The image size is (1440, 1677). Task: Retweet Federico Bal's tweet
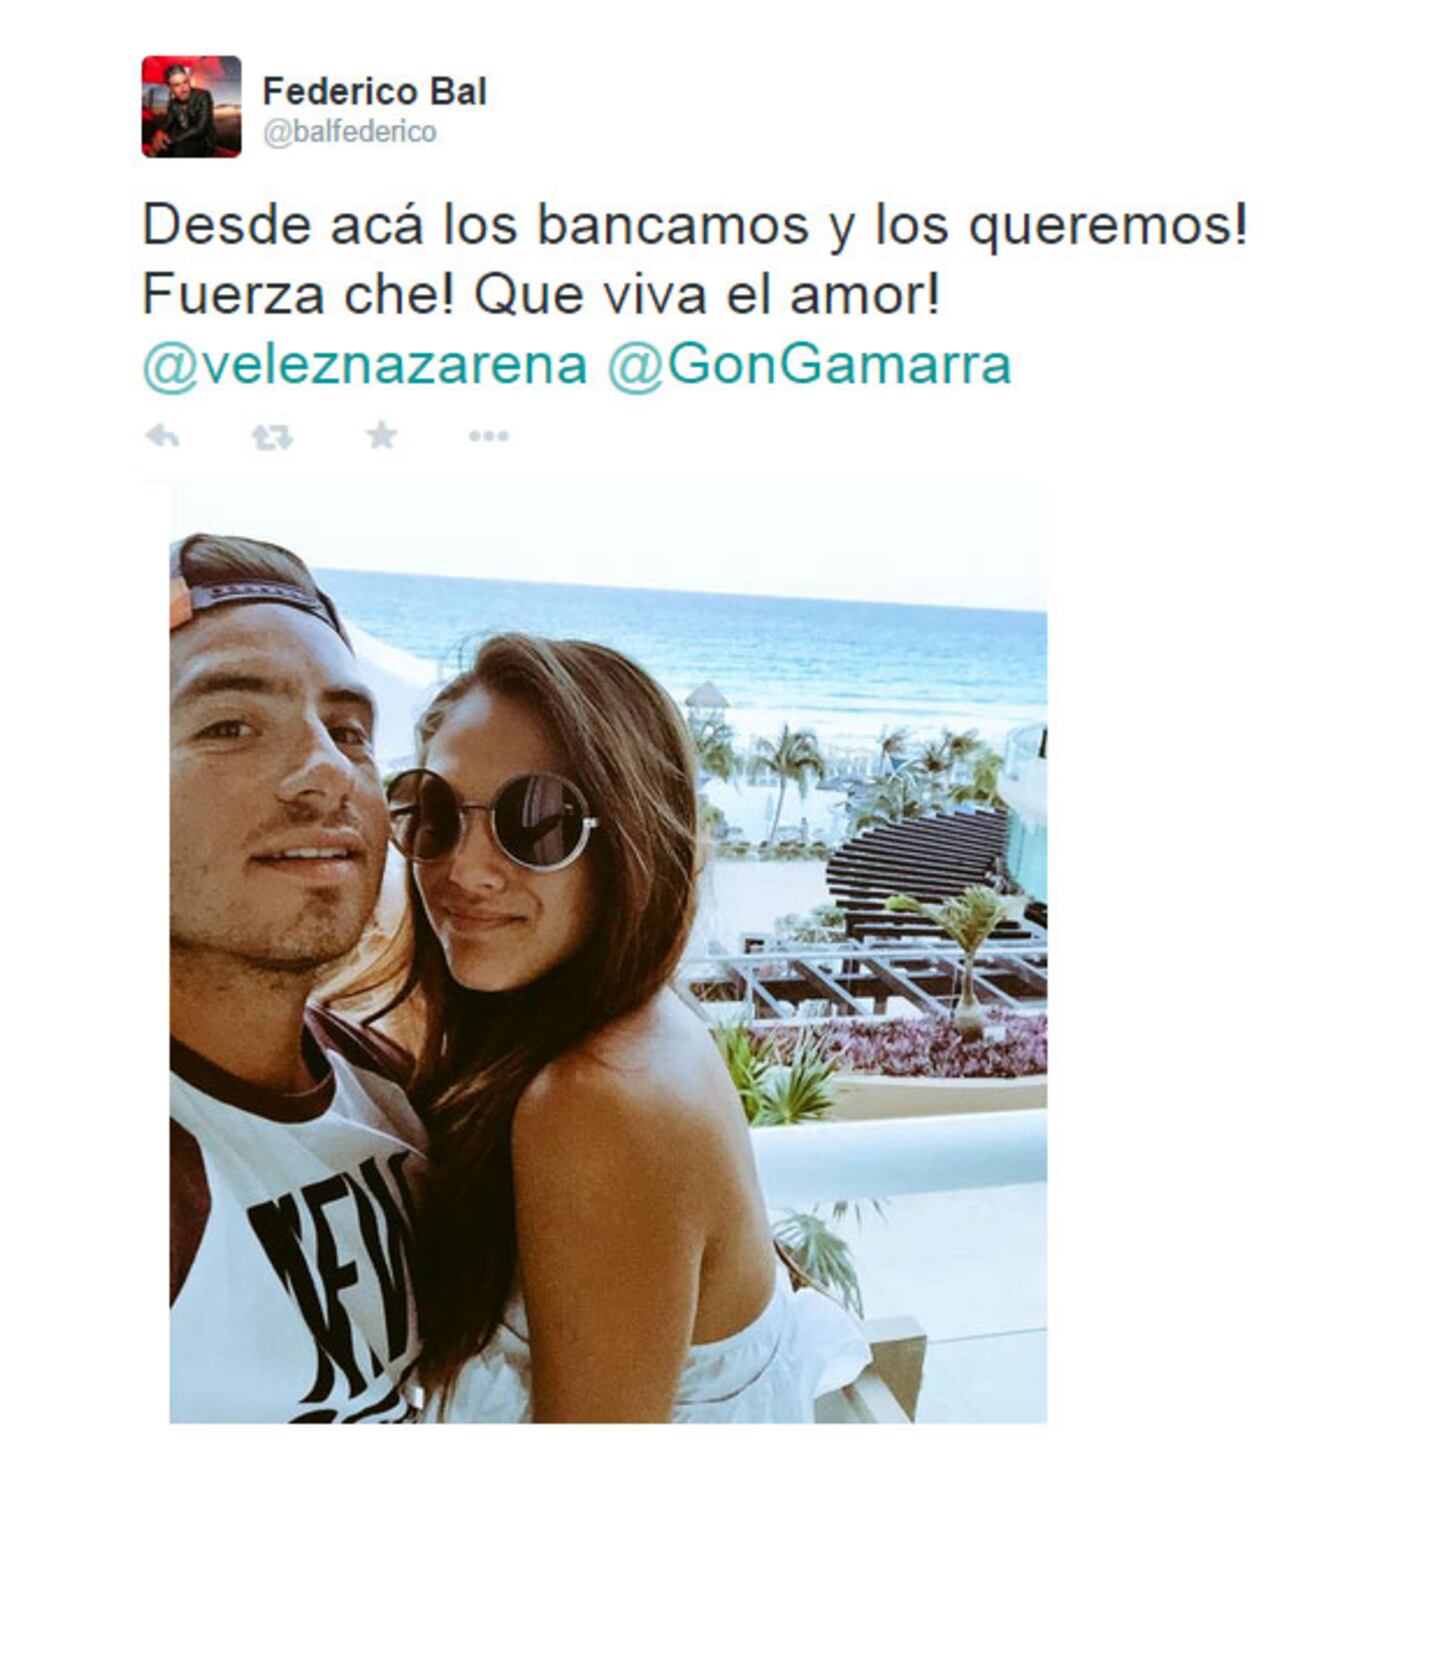(x=272, y=437)
